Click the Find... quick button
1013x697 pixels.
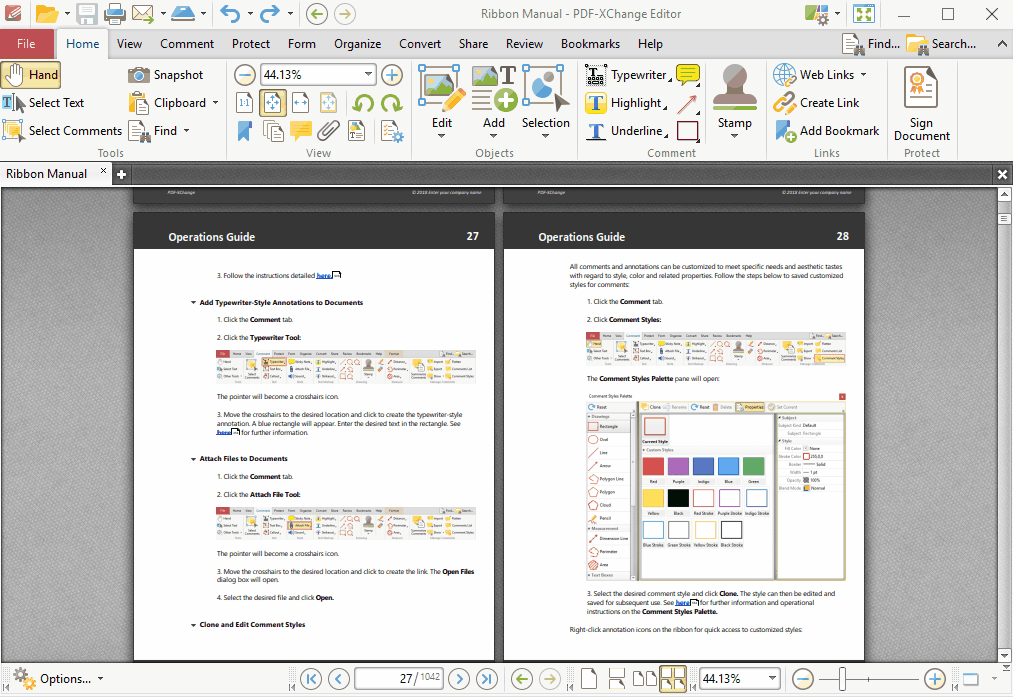tap(871, 44)
